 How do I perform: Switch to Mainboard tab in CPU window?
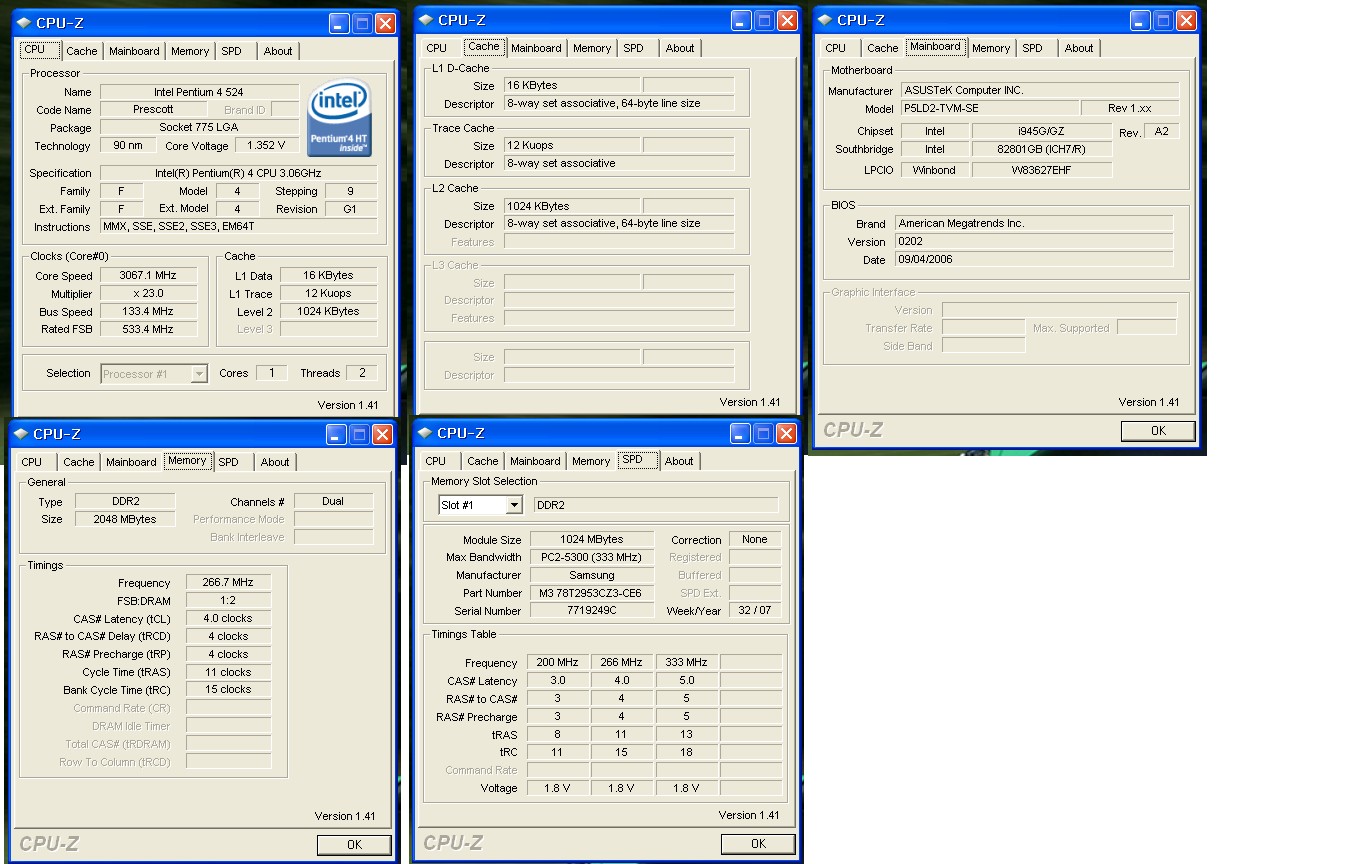click(134, 51)
